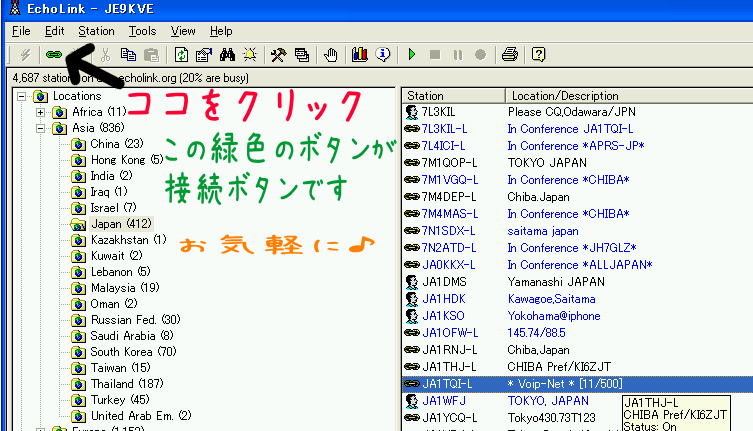
Task: Click the Print icon in the toolbar
Action: [x=510, y=54]
